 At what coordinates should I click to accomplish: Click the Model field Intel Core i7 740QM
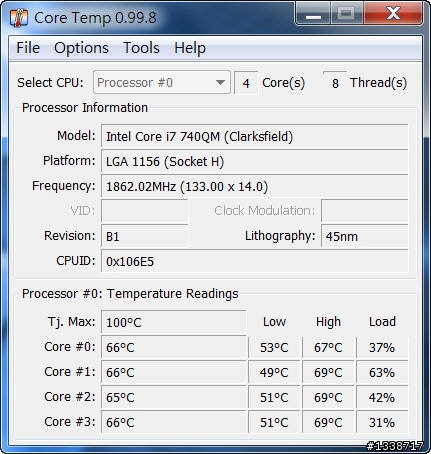coord(255,136)
